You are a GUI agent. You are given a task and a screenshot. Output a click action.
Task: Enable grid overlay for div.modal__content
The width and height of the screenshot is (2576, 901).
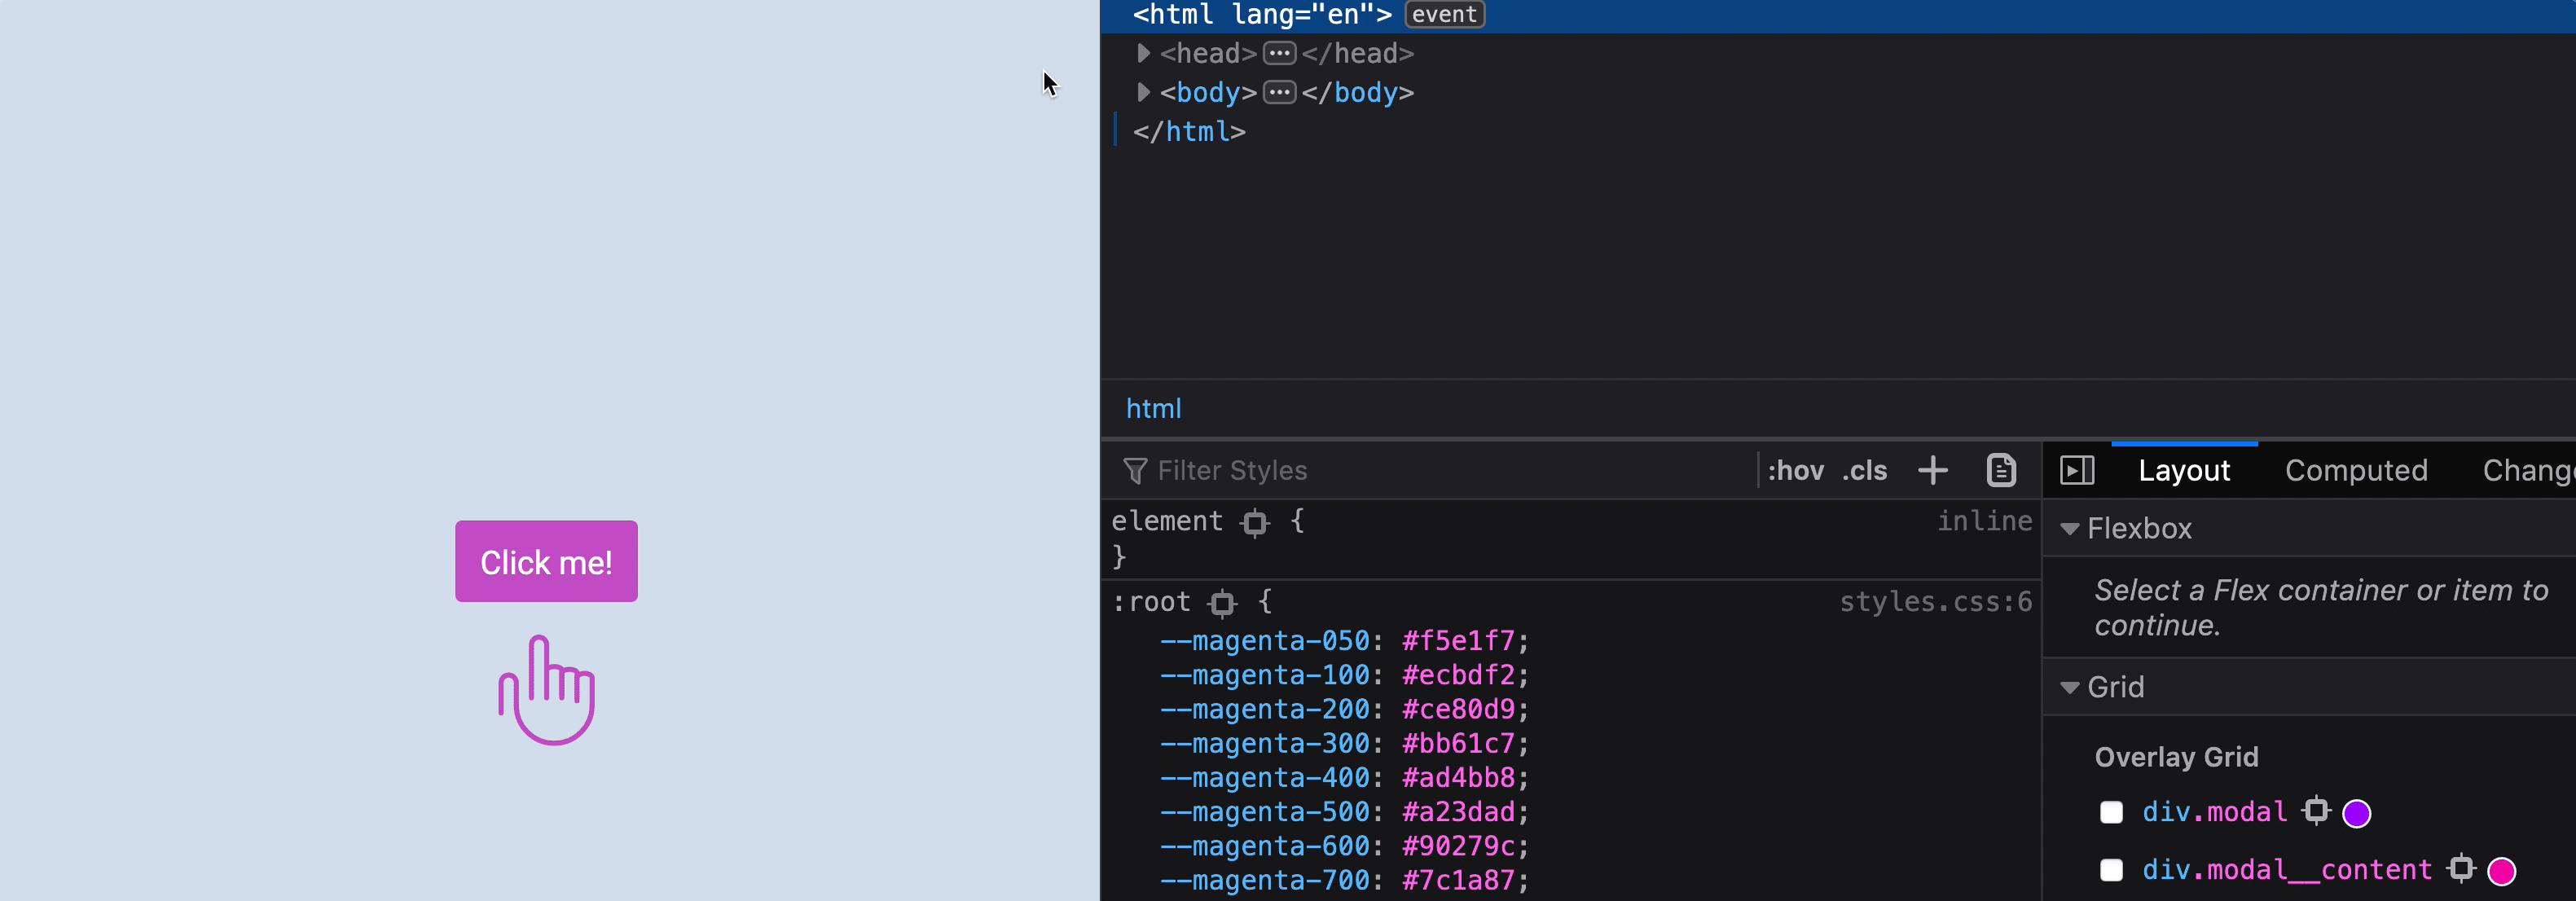2111,870
